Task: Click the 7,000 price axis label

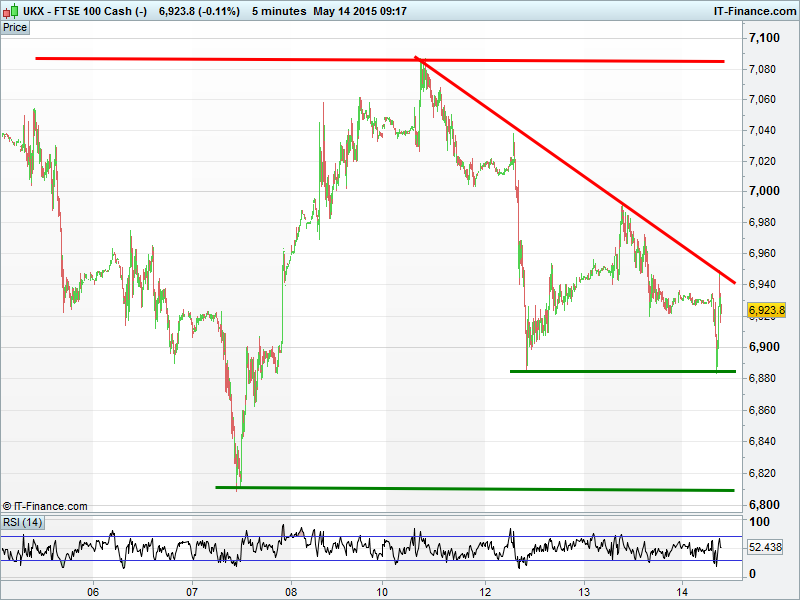Action: pyautogui.click(x=764, y=191)
